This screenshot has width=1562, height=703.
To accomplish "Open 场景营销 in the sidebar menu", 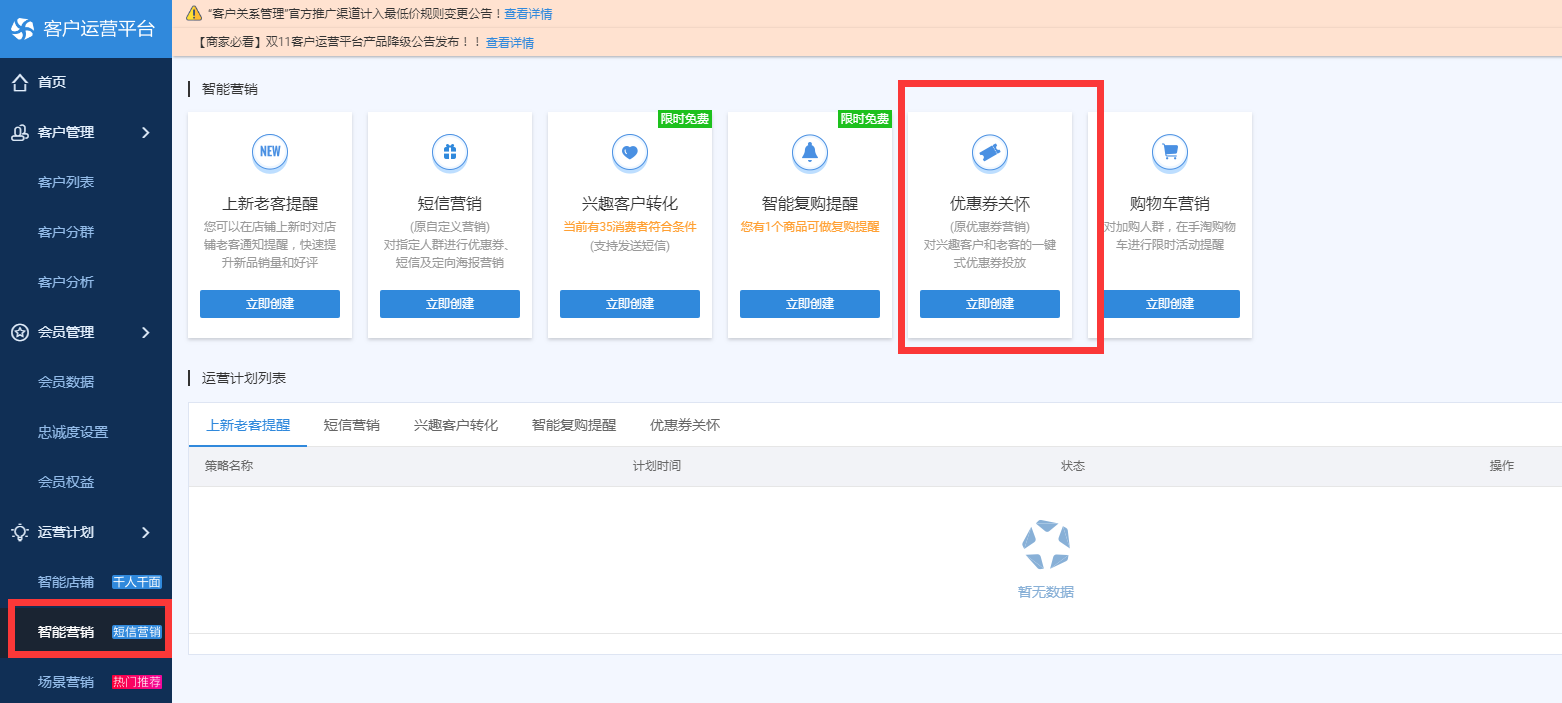I will point(66,682).
